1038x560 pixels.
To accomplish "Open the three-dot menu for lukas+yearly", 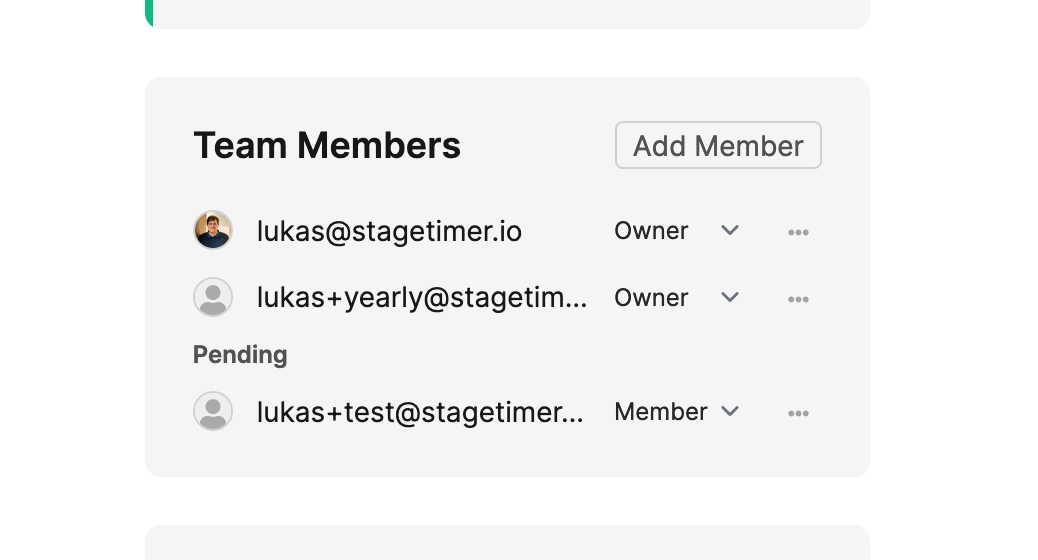I will point(798,299).
